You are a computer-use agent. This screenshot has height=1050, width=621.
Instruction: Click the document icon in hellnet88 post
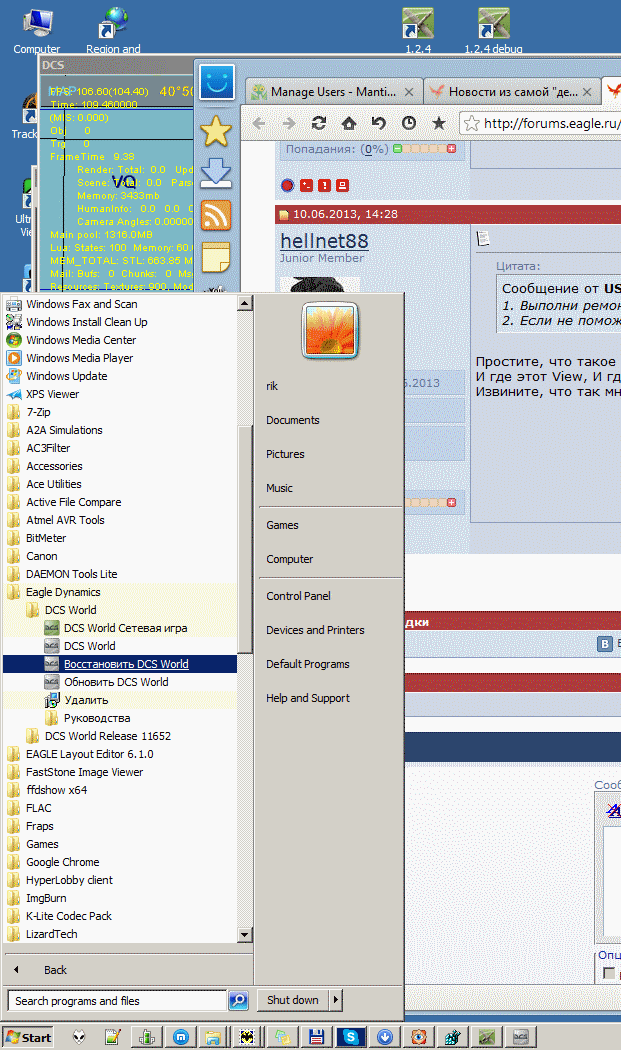[483, 238]
